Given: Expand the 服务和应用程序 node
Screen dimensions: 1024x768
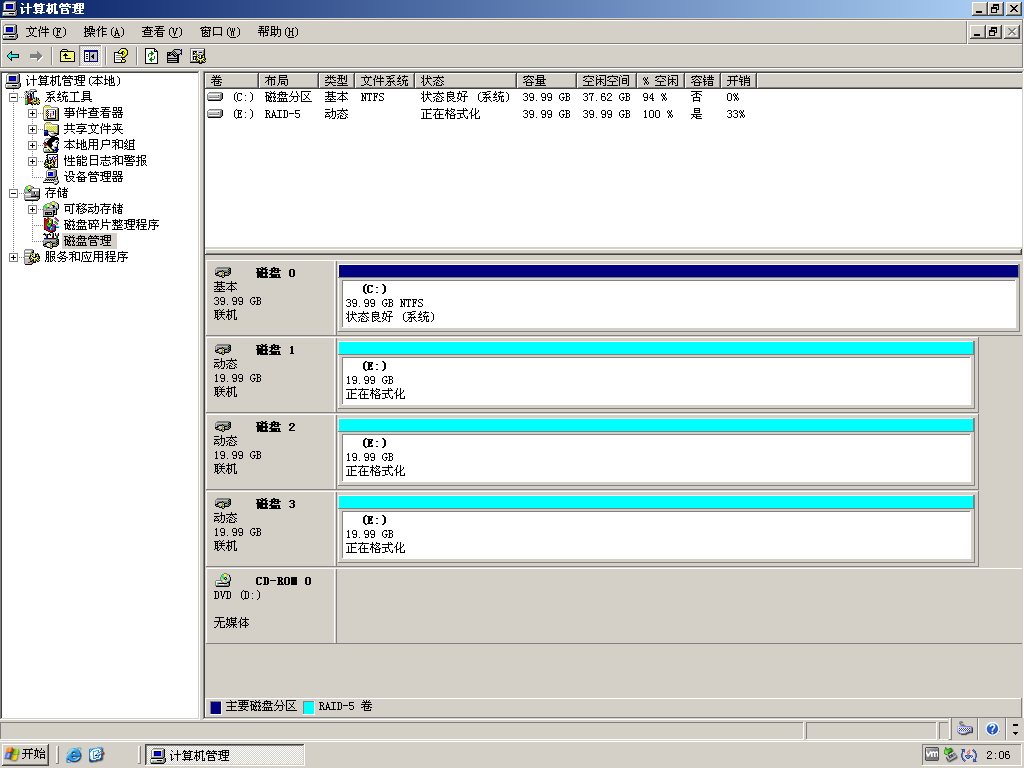Looking at the screenshot, I should 13,257.
